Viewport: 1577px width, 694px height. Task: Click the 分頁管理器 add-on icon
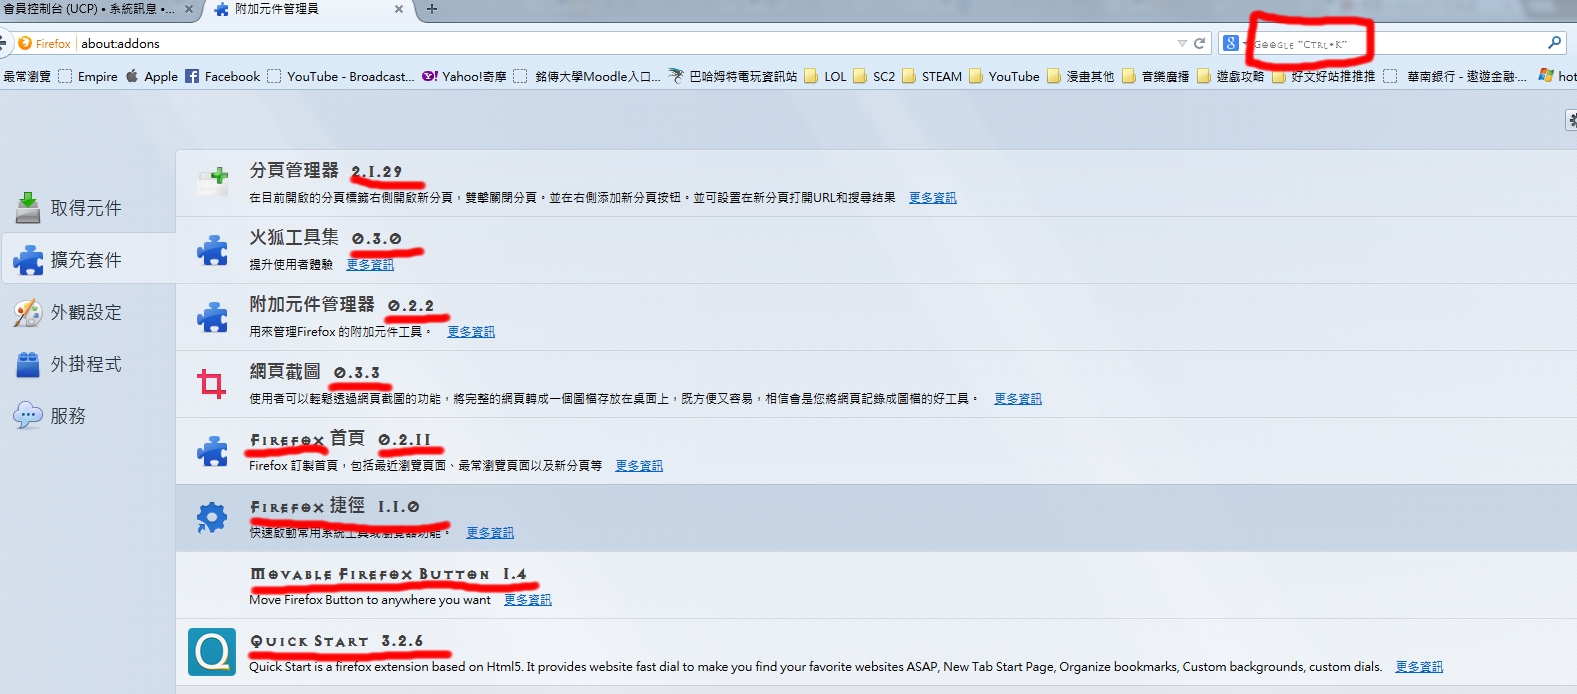(212, 182)
